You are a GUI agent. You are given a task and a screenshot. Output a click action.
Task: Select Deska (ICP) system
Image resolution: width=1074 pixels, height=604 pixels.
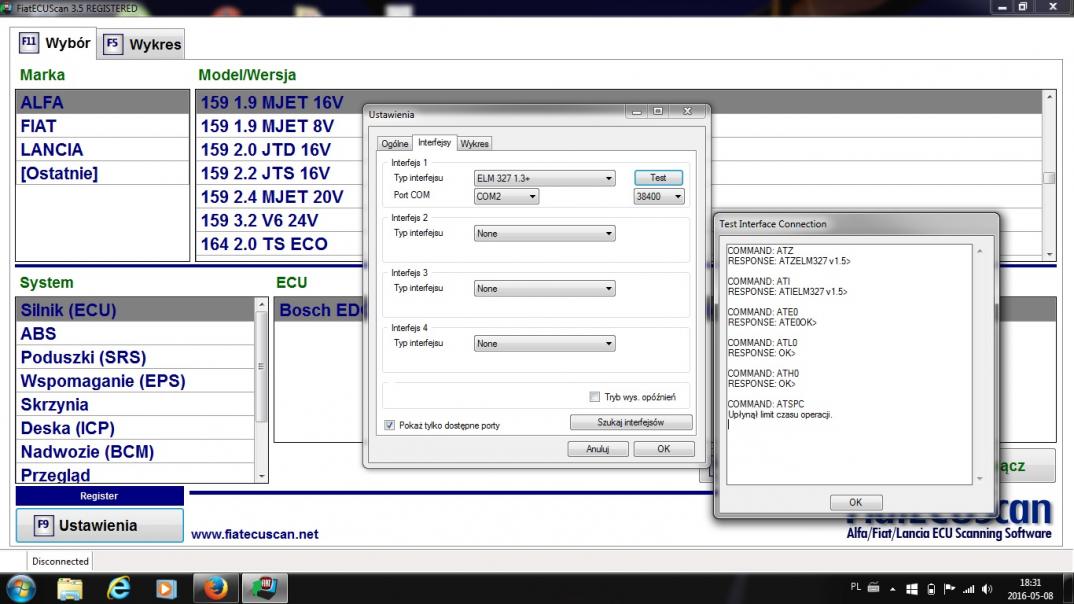coord(136,428)
